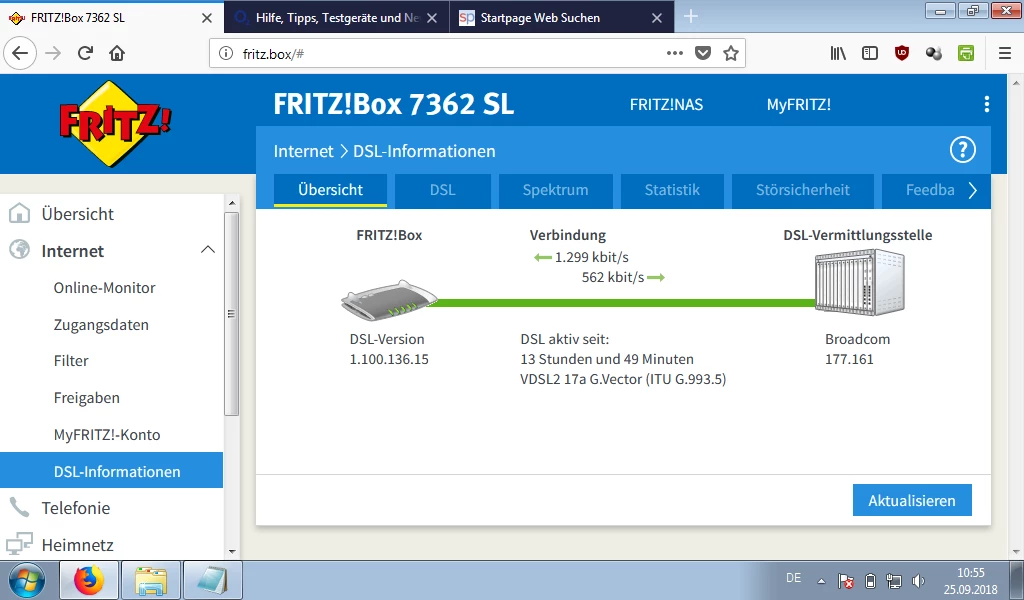Viewport: 1024px width, 600px height.
Task: Reload the current page
Action: coord(85,54)
